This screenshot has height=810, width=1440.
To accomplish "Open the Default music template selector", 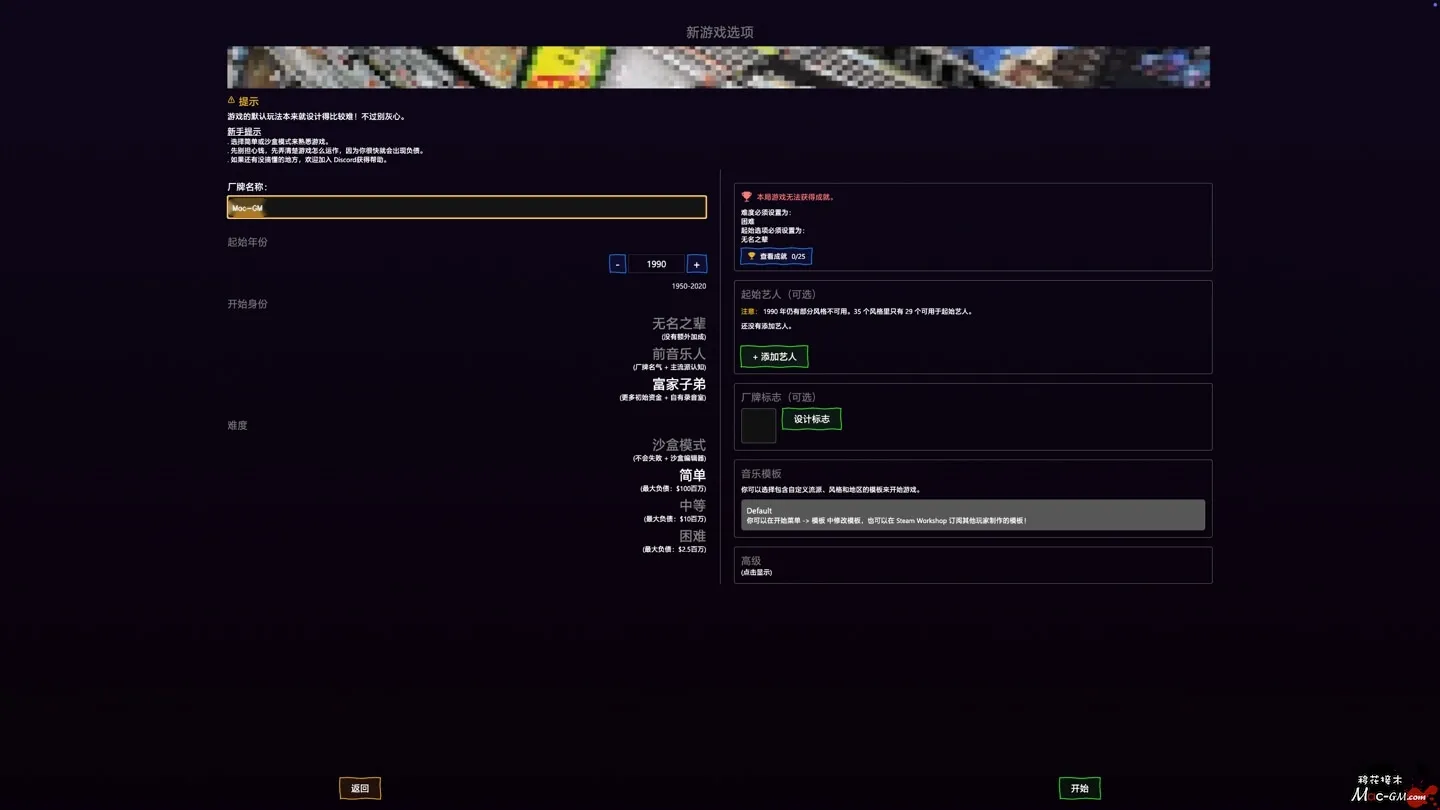I will pos(973,515).
